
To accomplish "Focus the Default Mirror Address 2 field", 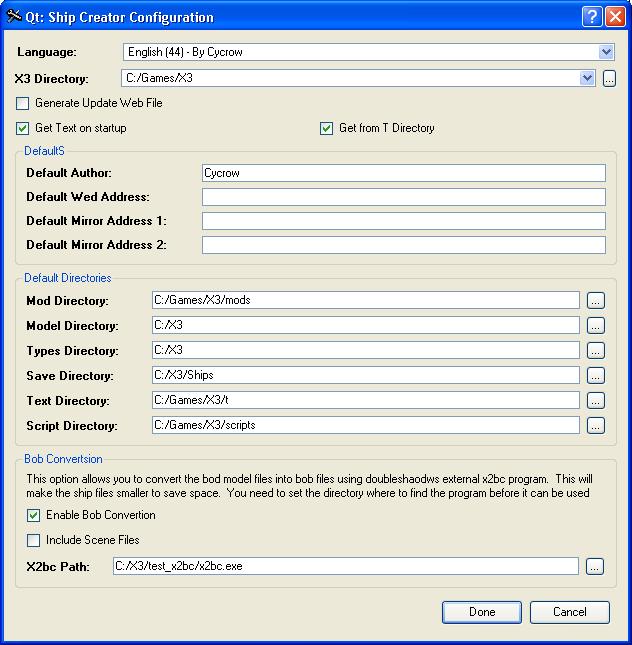I will [404, 245].
